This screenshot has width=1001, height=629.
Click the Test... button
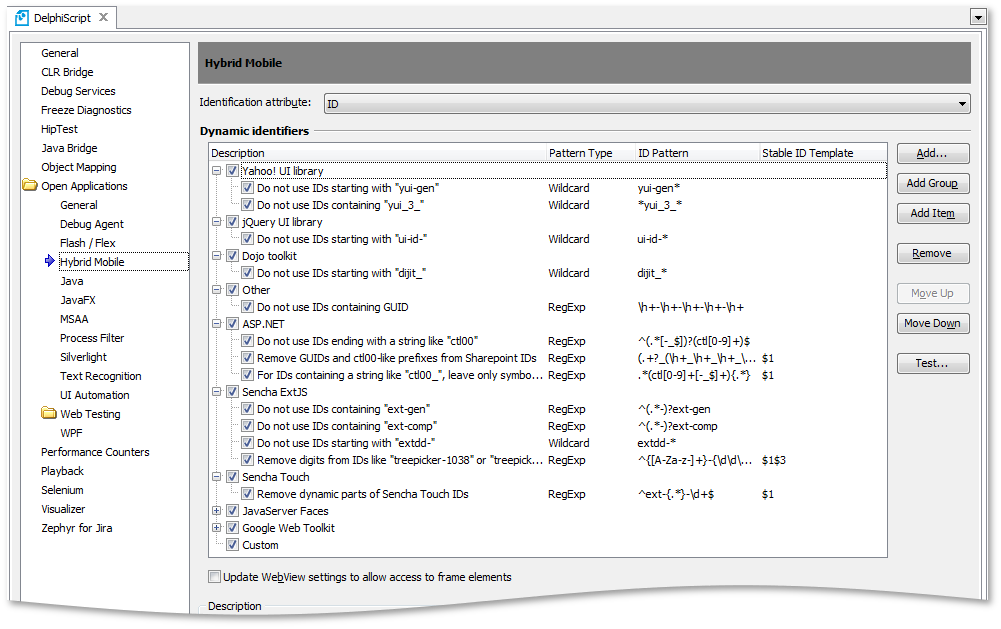point(932,363)
